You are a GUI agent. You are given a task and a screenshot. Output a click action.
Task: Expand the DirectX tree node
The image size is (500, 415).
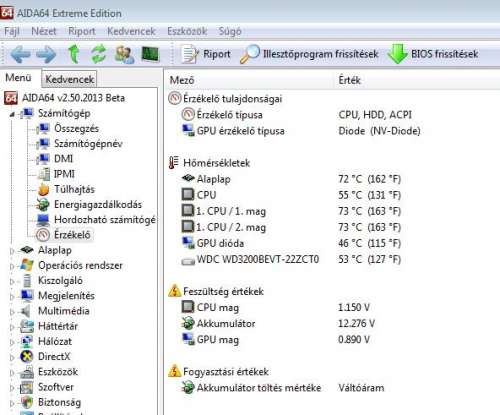pyautogui.click(x=12, y=358)
